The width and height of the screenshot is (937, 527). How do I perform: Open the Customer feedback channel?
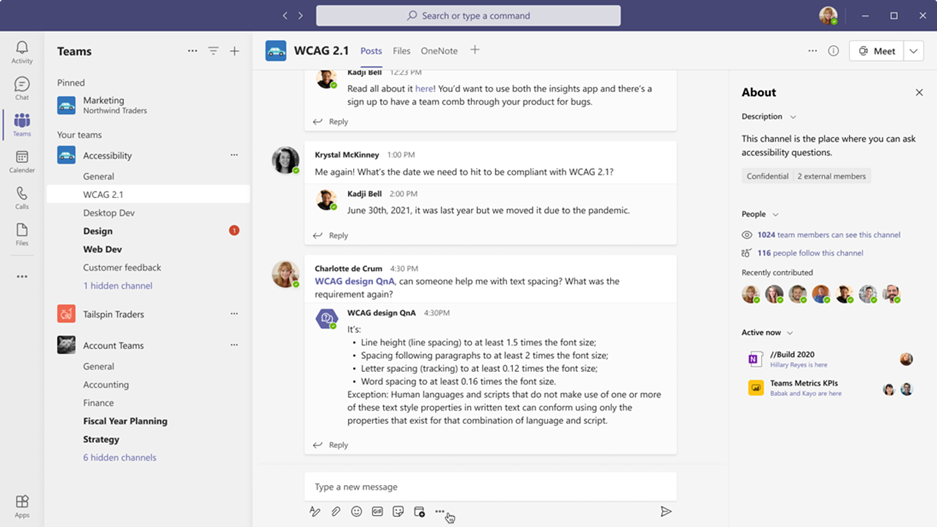point(122,267)
